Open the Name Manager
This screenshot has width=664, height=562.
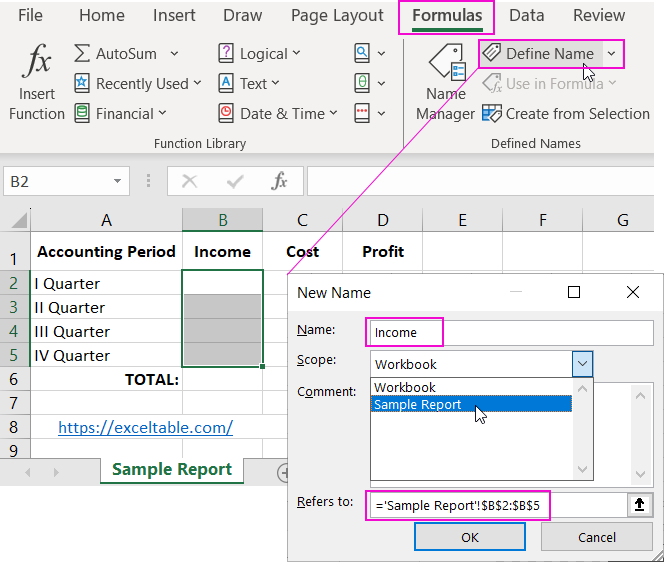[446, 83]
